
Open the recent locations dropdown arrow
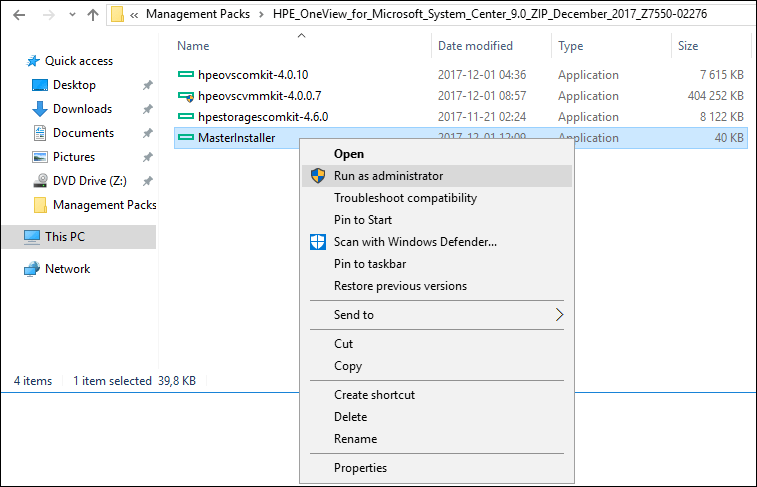[x=72, y=14]
